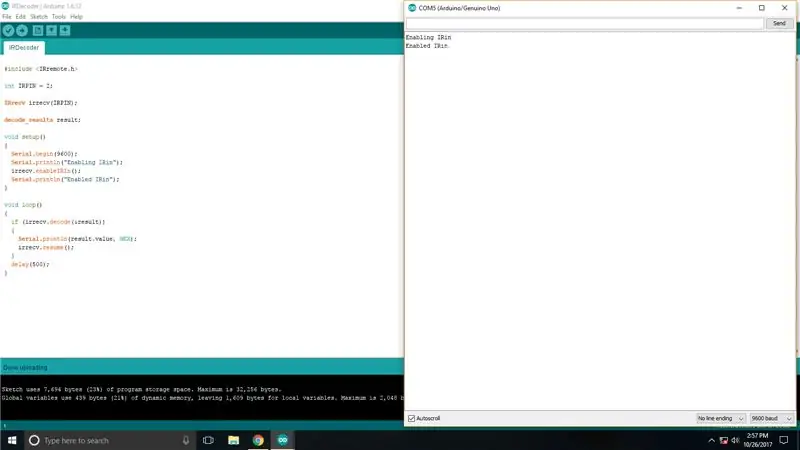Viewport: 800px width, 450px height.
Task: Open the Help menu
Action: tap(77, 17)
